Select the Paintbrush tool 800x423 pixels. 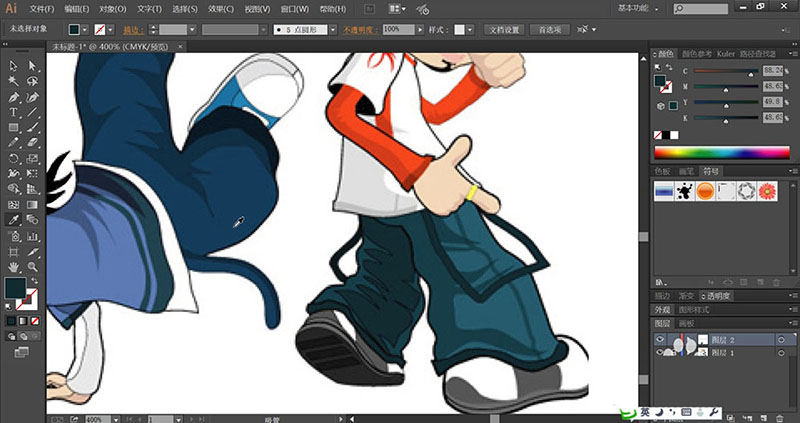click(32, 128)
